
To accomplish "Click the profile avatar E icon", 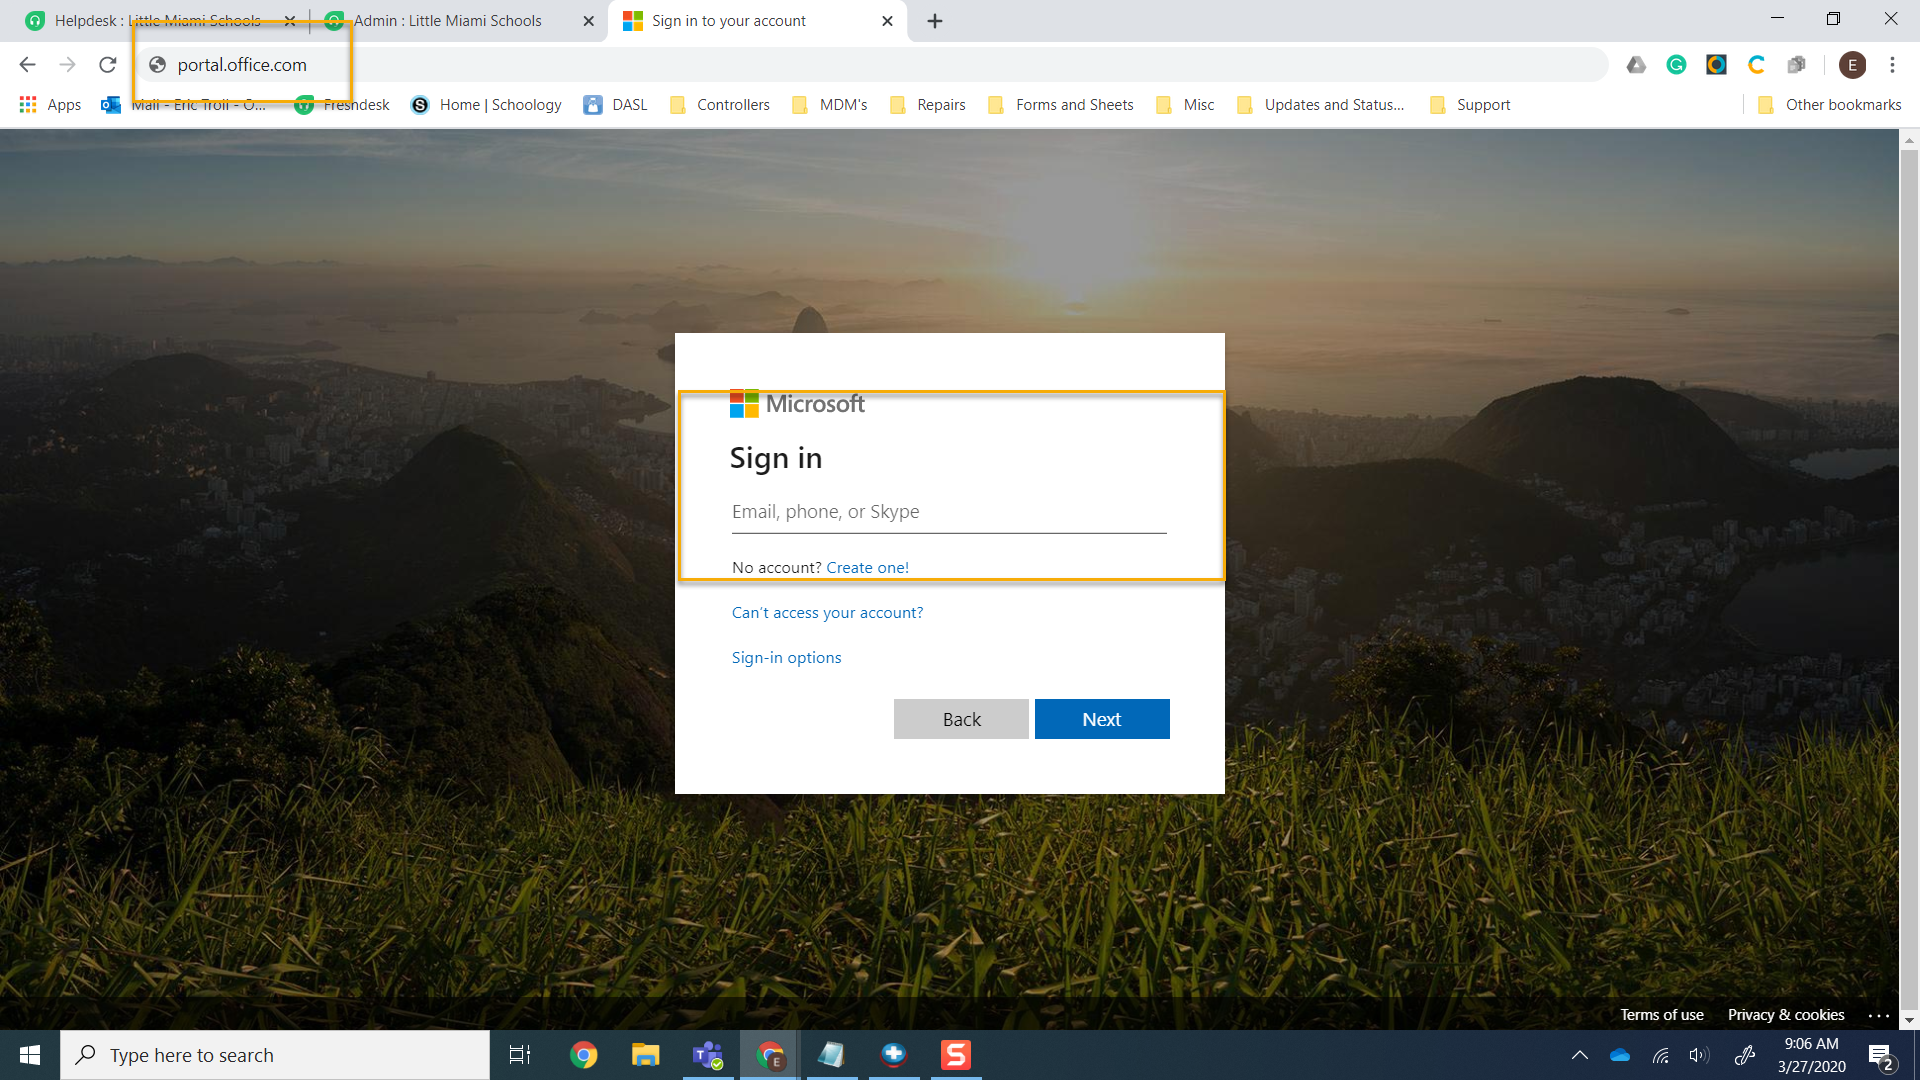I will tap(1852, 65).
